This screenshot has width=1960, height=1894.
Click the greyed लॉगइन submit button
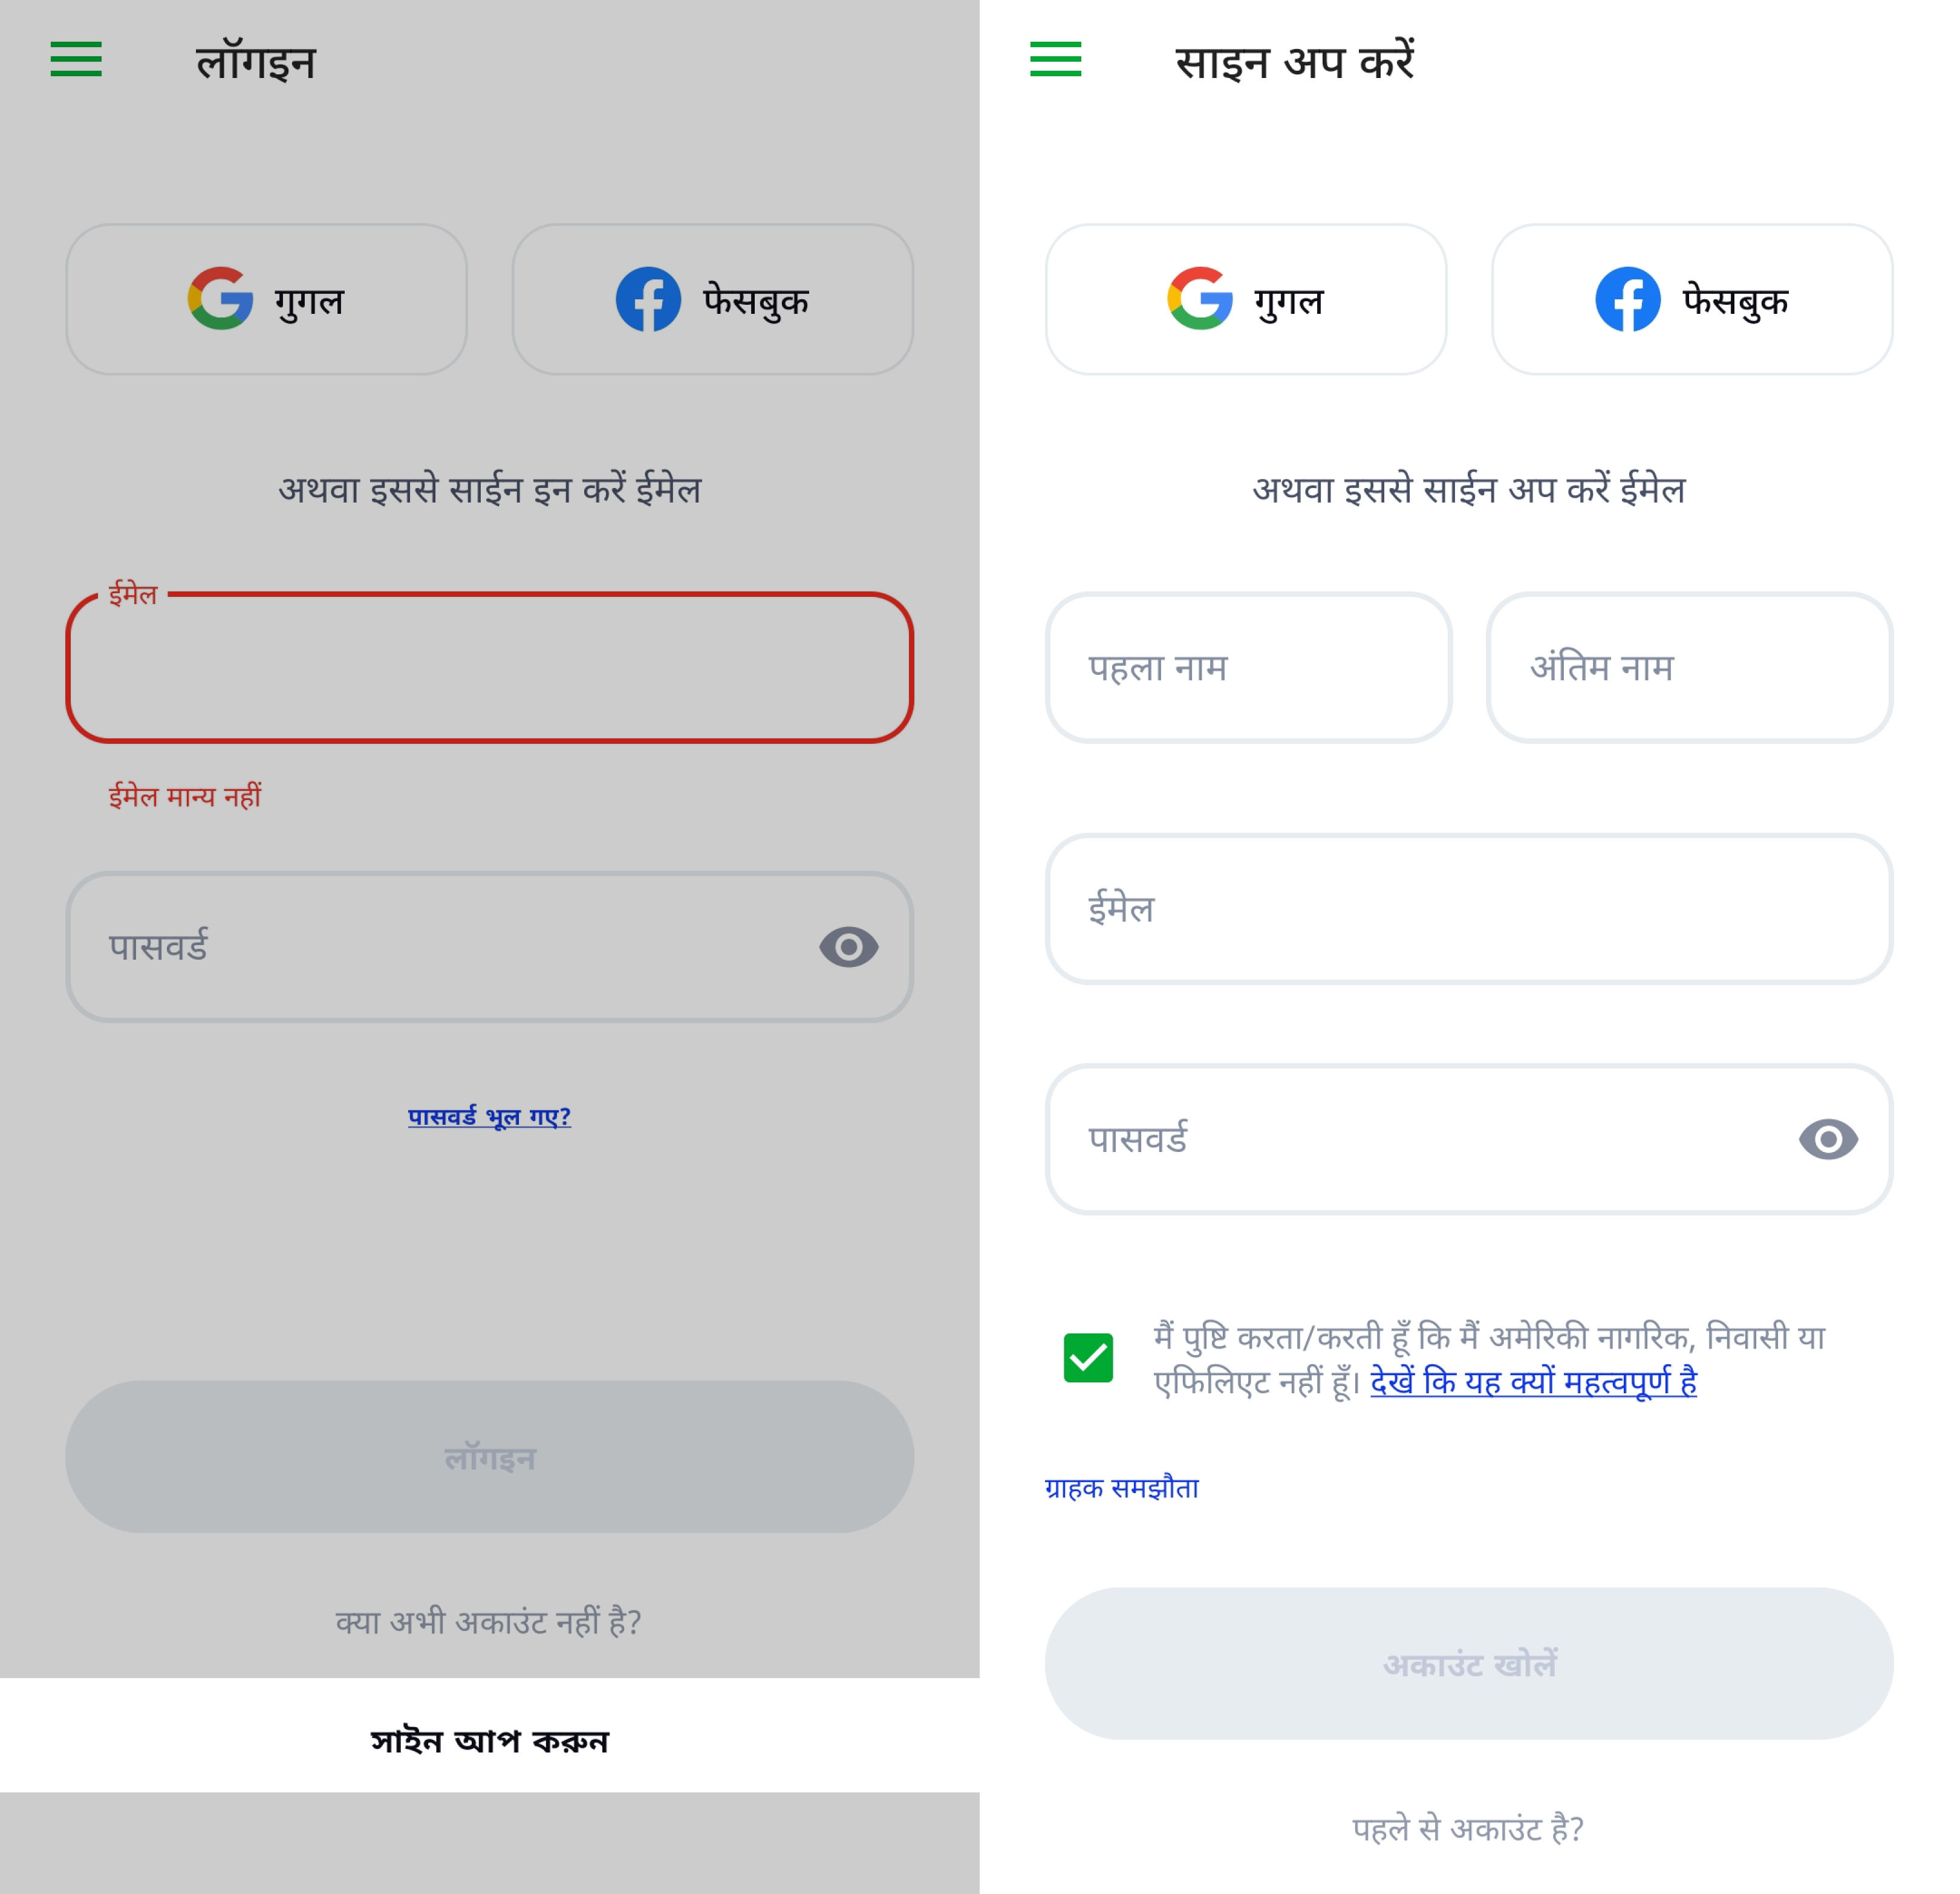point(490,1457)
